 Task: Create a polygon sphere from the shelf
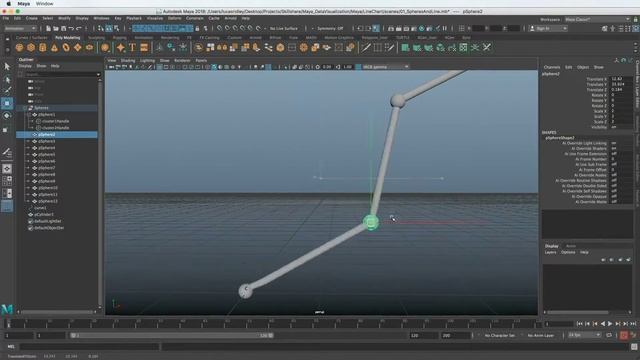tap(19, 48)
